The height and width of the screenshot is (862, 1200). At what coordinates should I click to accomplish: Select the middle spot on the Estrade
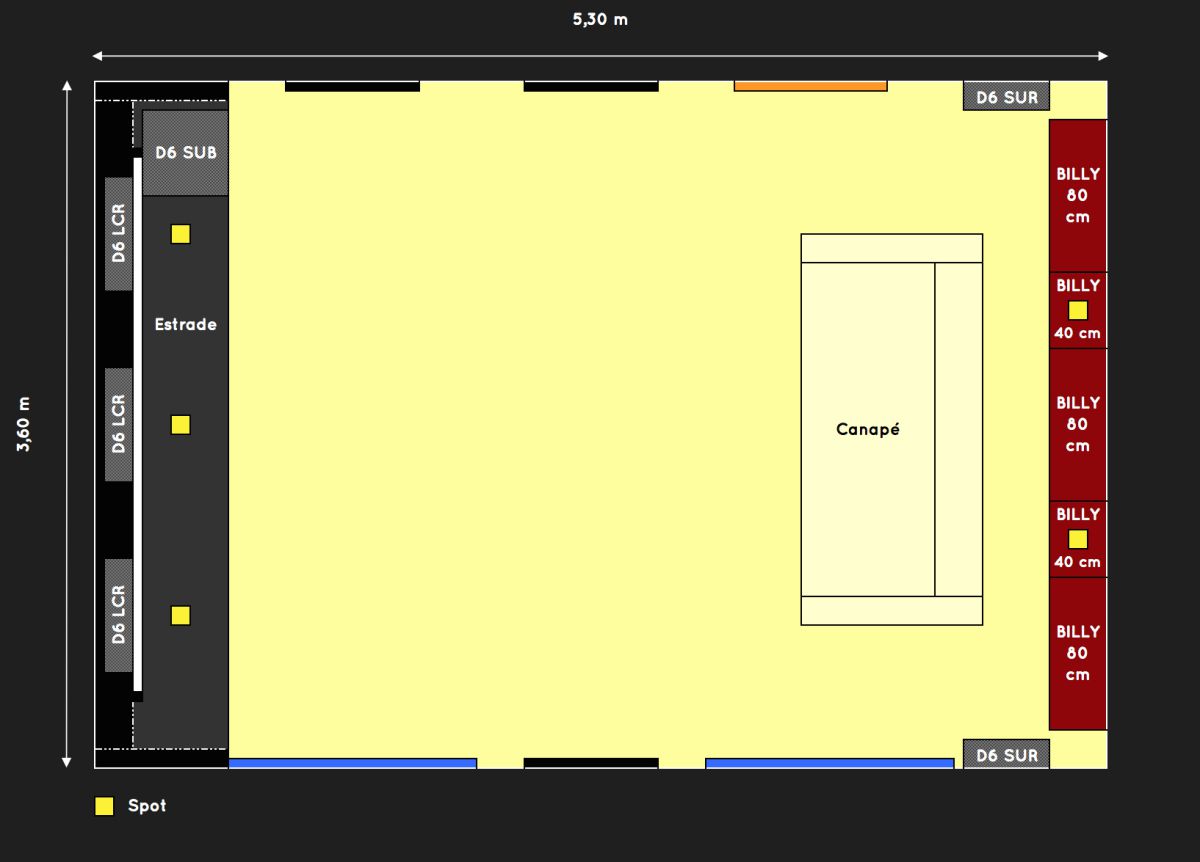180,425
